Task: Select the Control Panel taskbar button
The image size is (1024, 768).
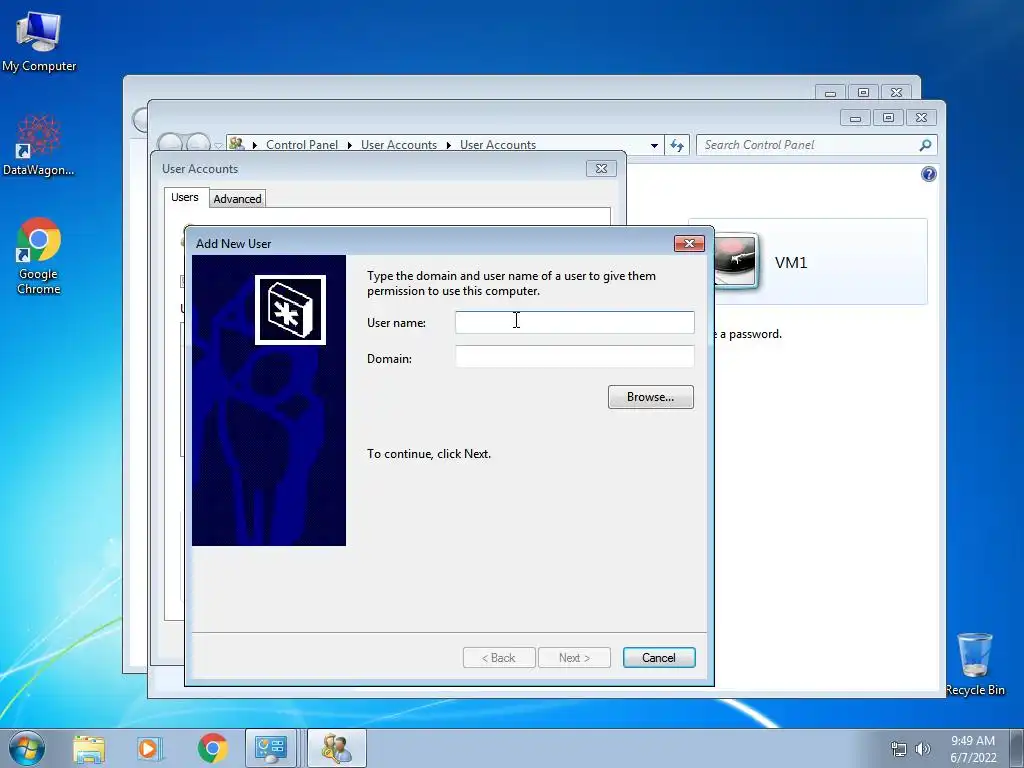Action: [x=271, y=748]
